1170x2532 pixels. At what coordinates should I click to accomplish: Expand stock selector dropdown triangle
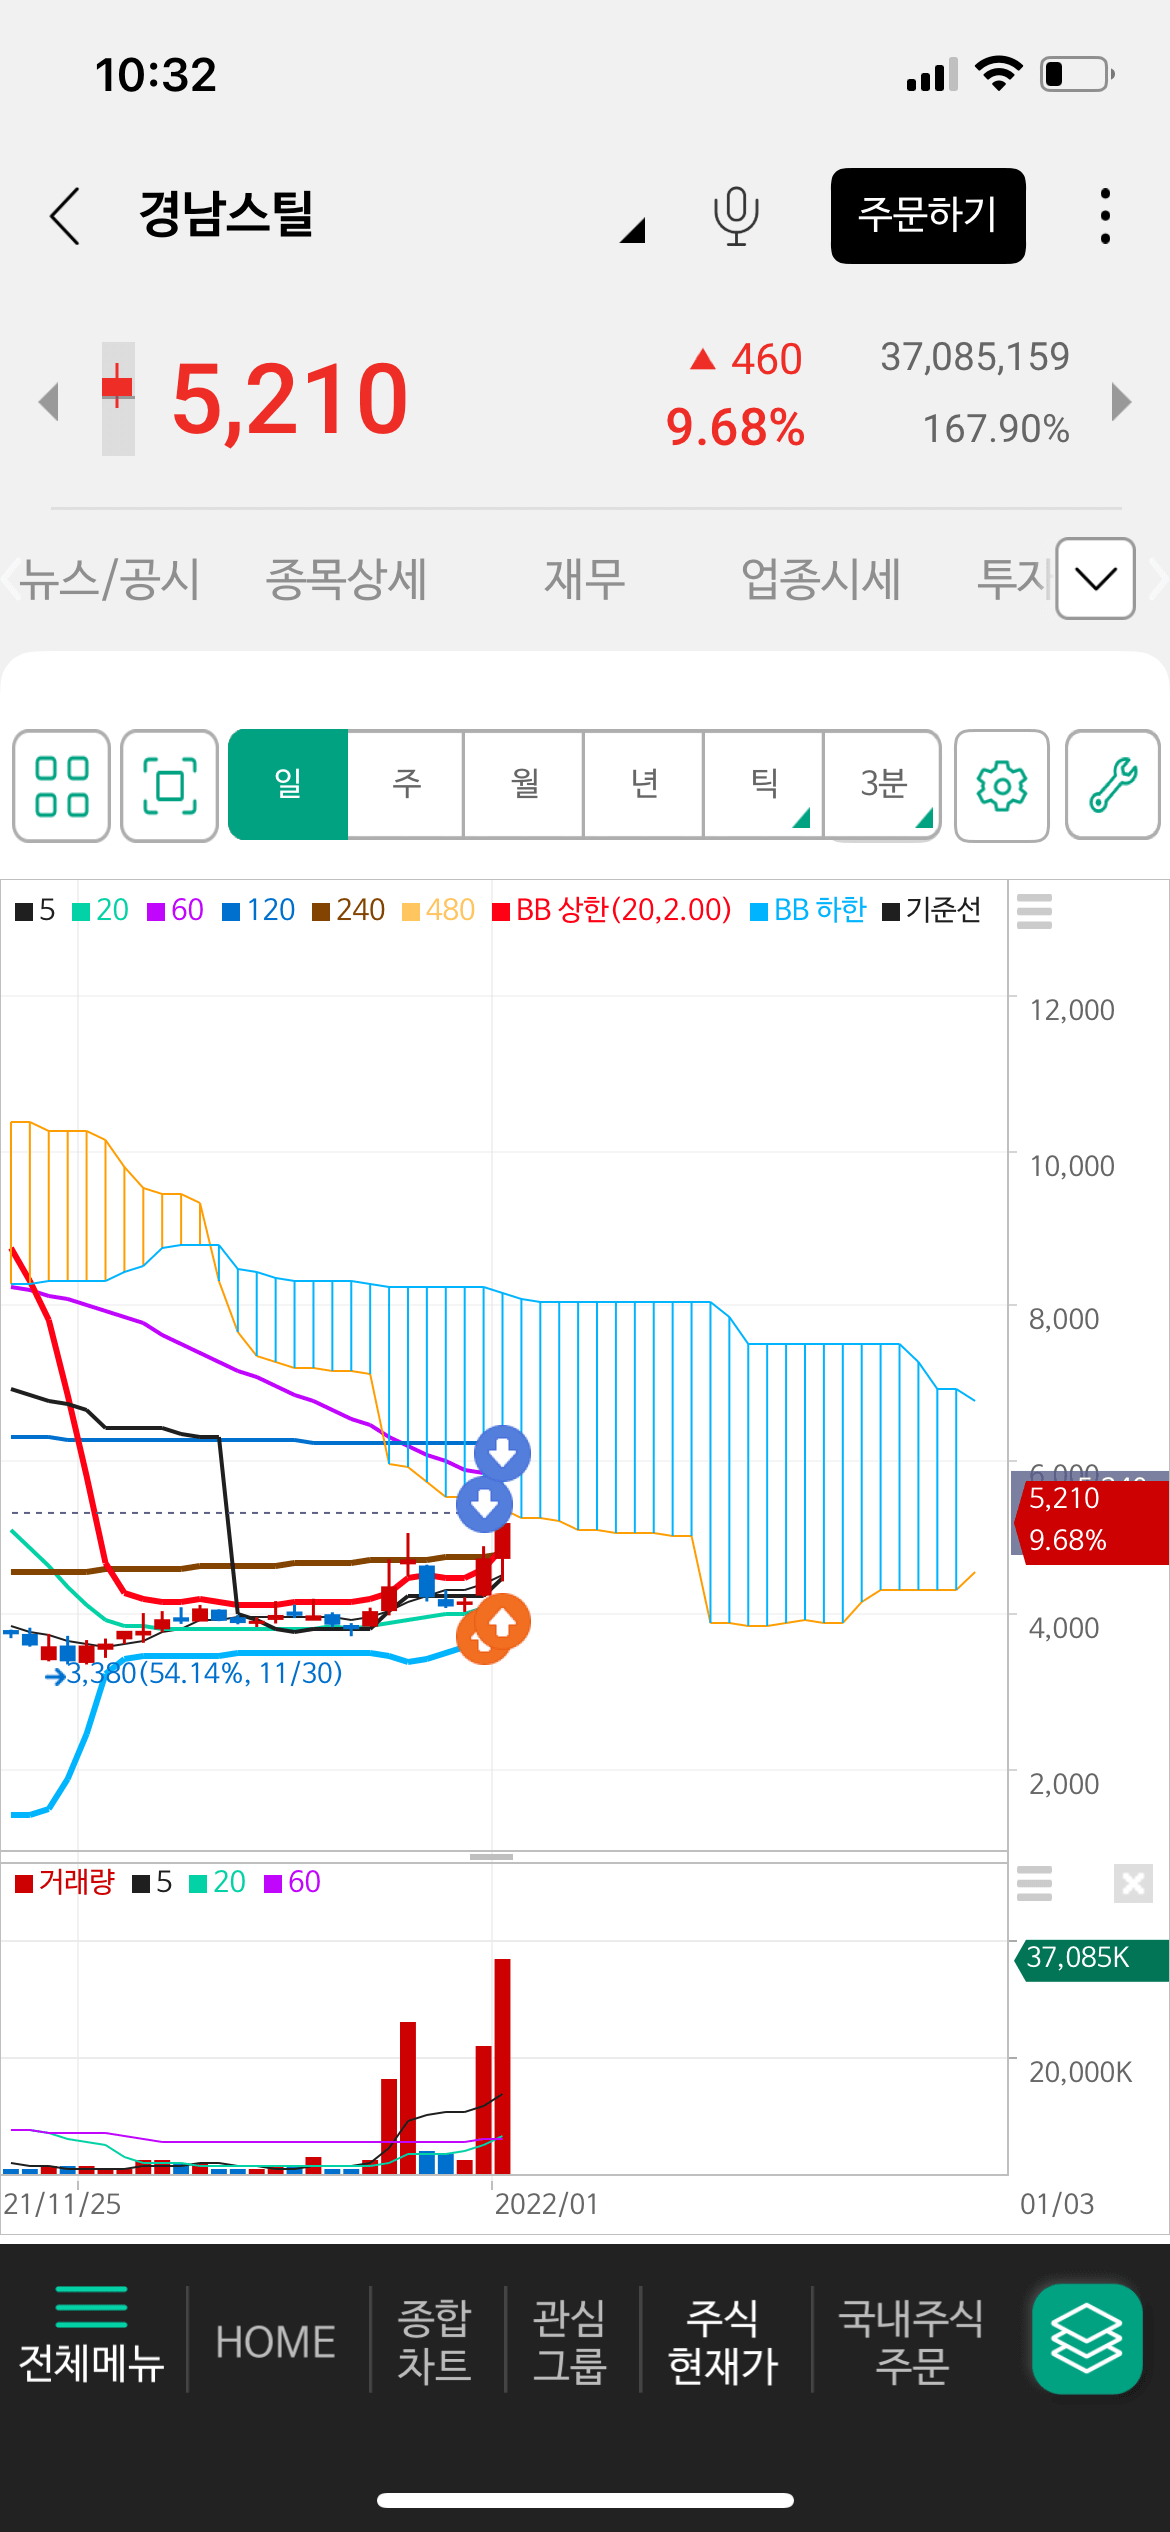click(632, 230)
